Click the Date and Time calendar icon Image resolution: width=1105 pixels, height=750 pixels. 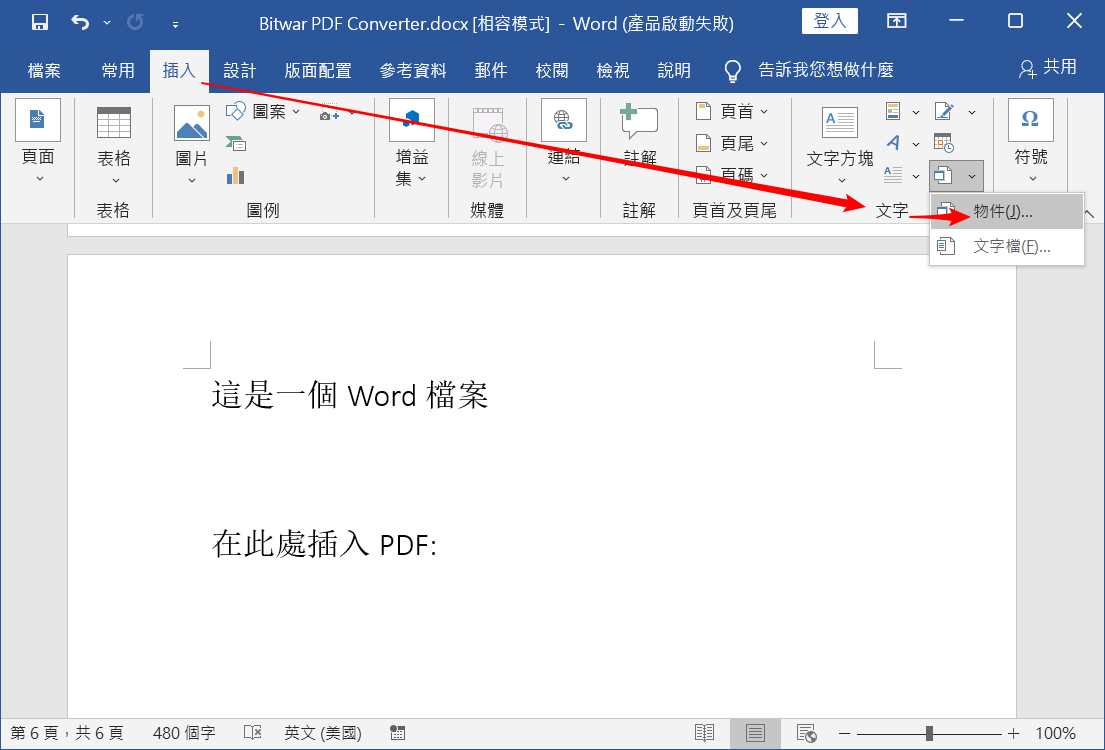(x=944, y=143)
